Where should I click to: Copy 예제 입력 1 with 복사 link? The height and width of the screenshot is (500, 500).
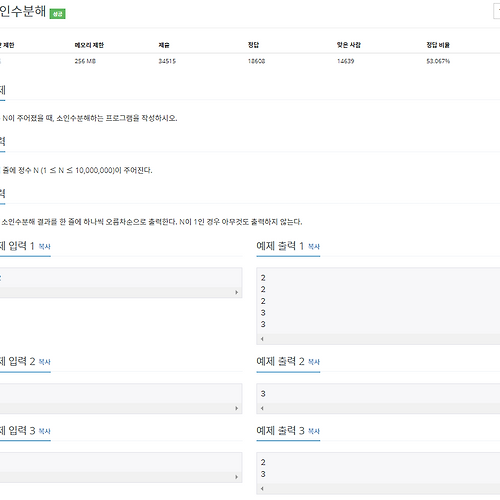[x=45, y=247]
